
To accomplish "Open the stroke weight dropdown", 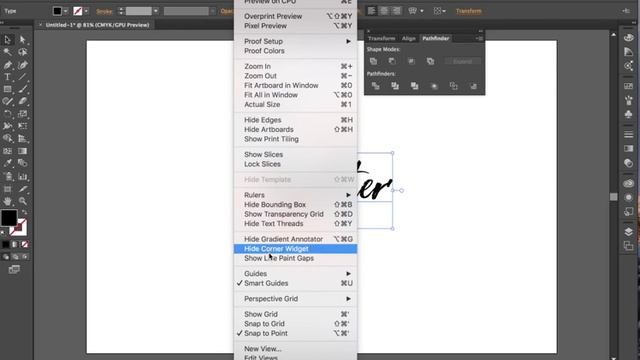I will 156,11.
